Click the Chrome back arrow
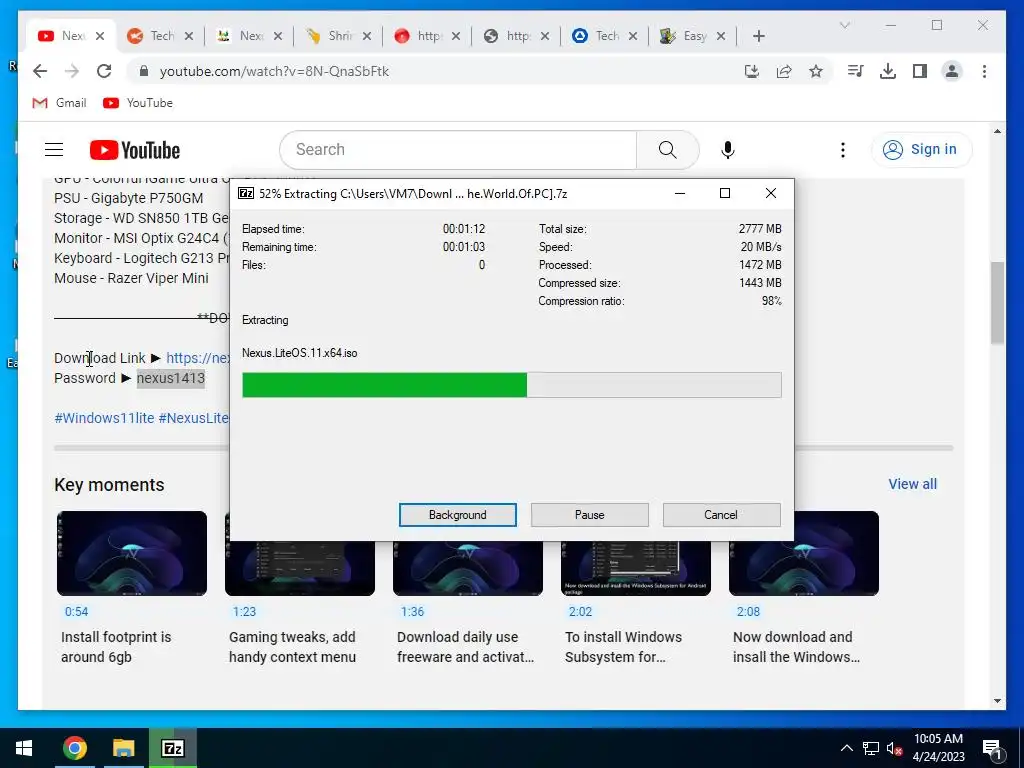Viewport: 1024px width, 768px height. click(x=40, y=71)
